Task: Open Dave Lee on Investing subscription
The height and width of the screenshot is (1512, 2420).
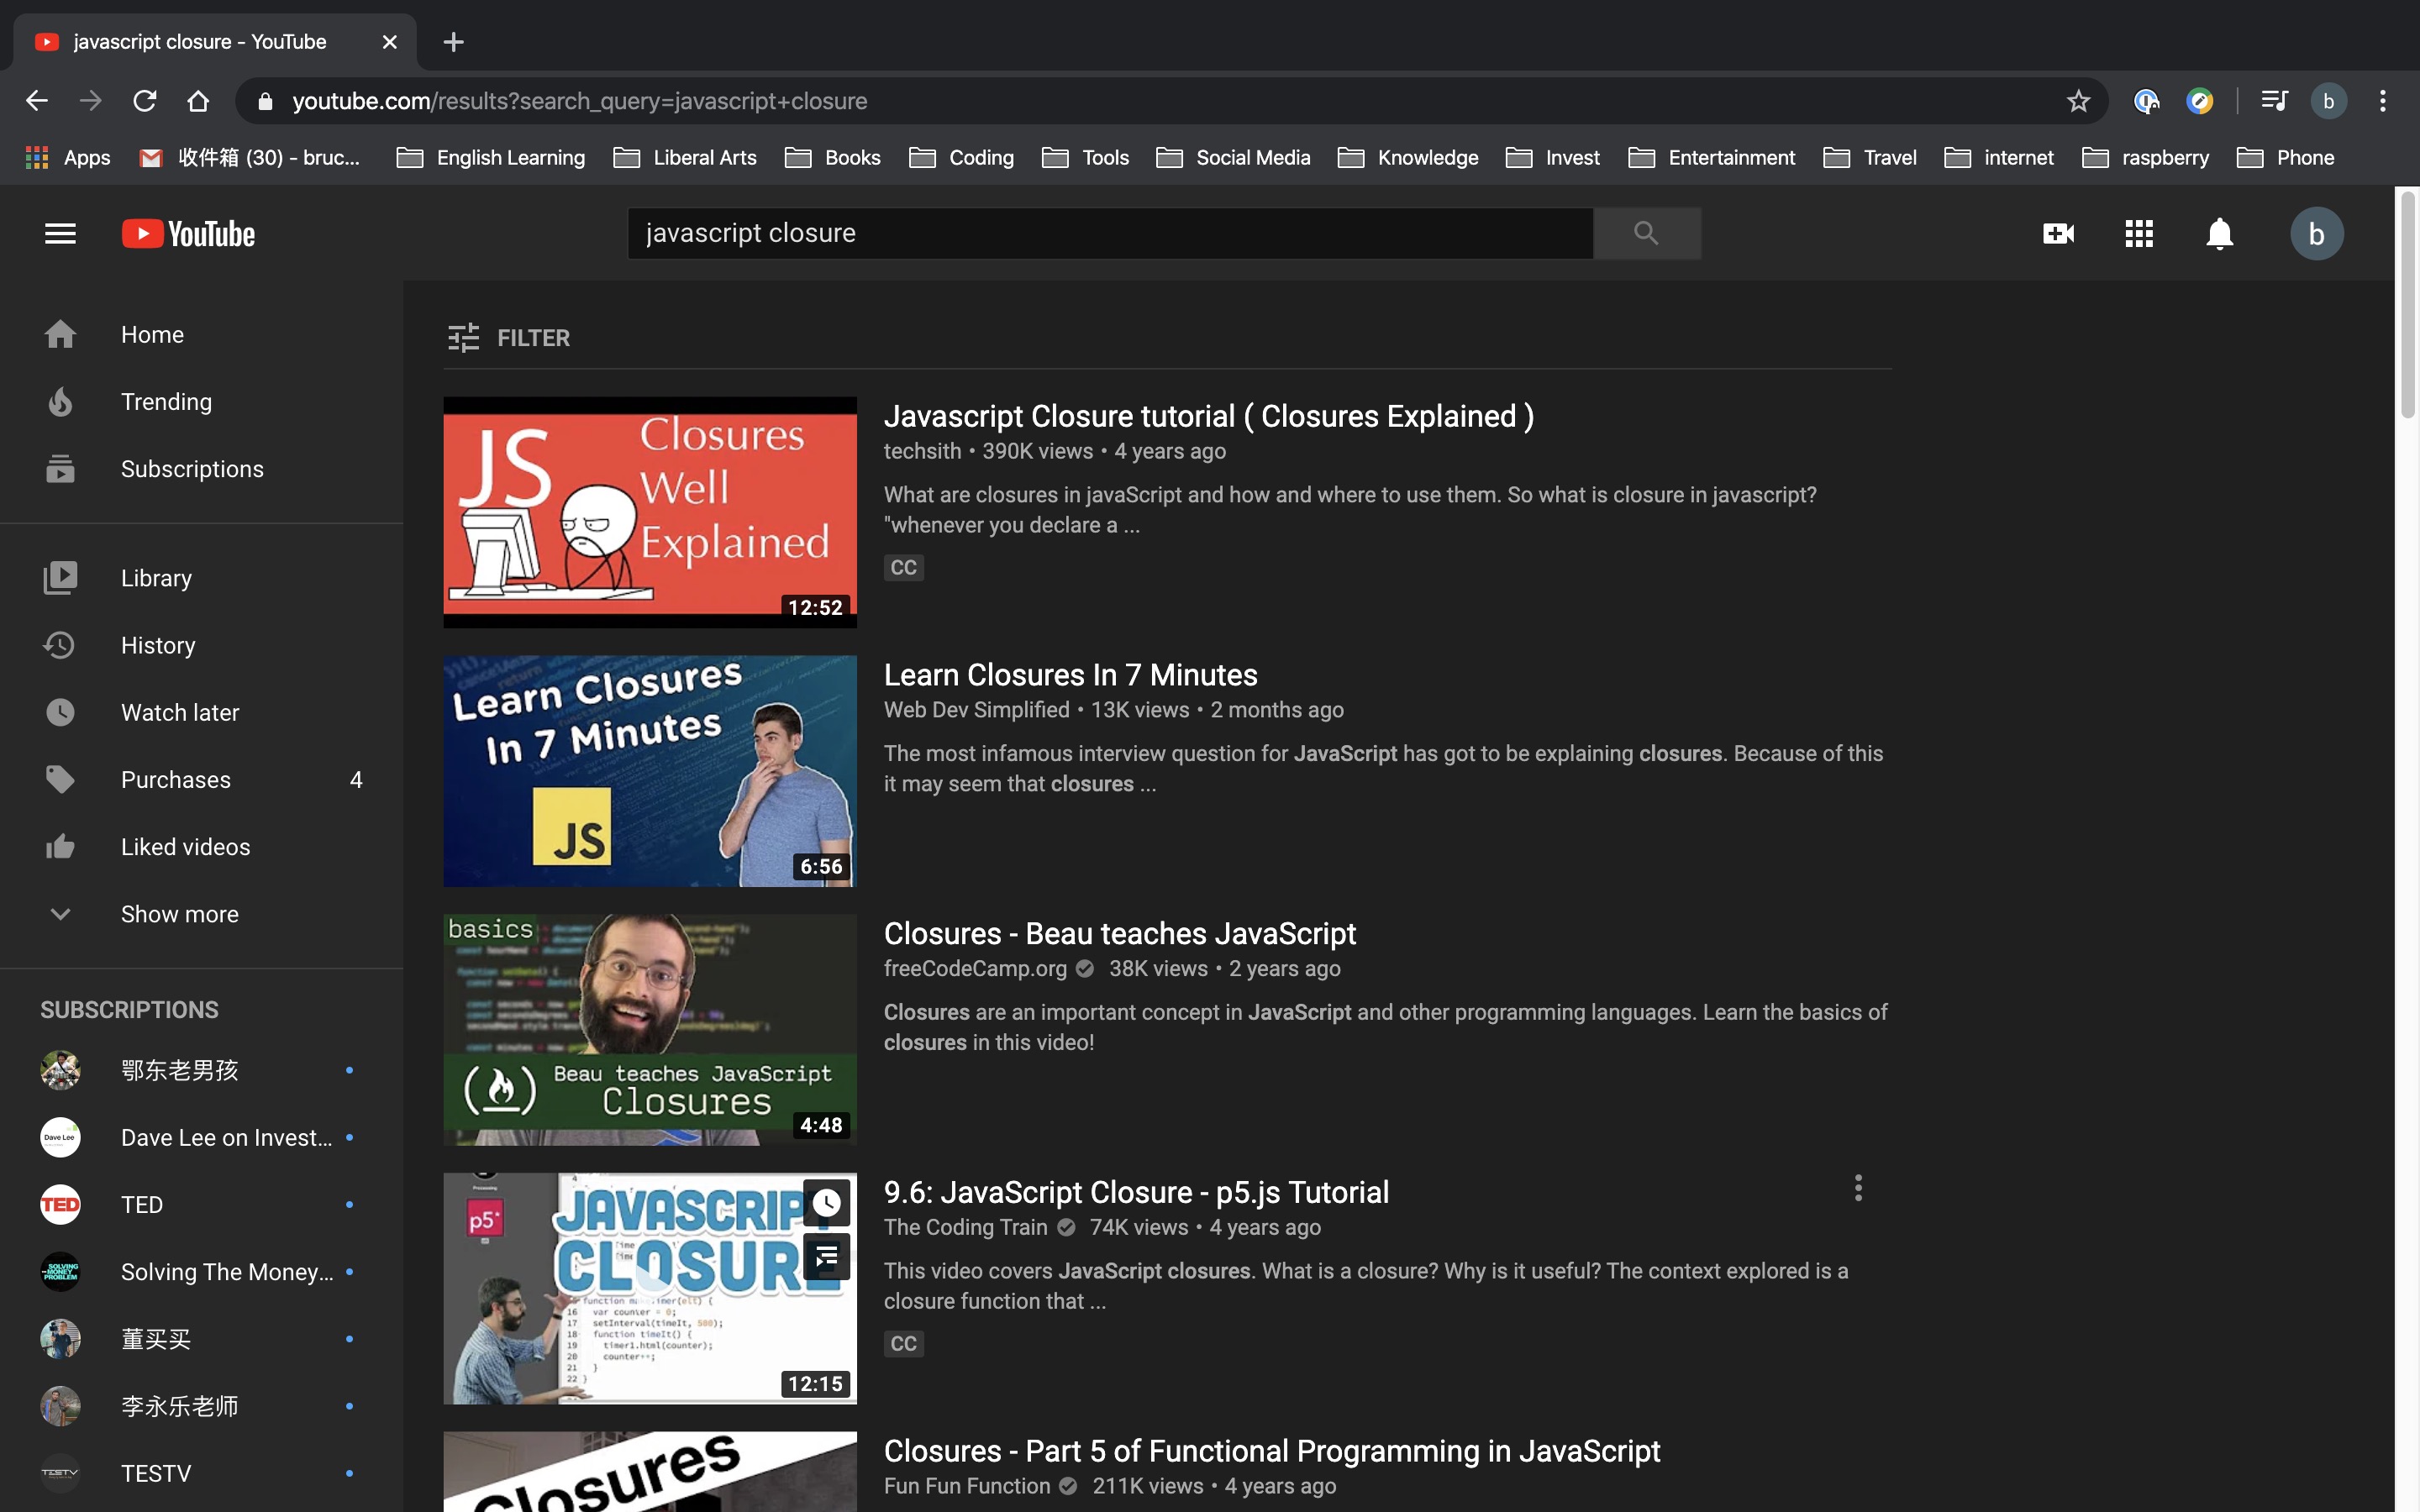Action: [201, 1138]
